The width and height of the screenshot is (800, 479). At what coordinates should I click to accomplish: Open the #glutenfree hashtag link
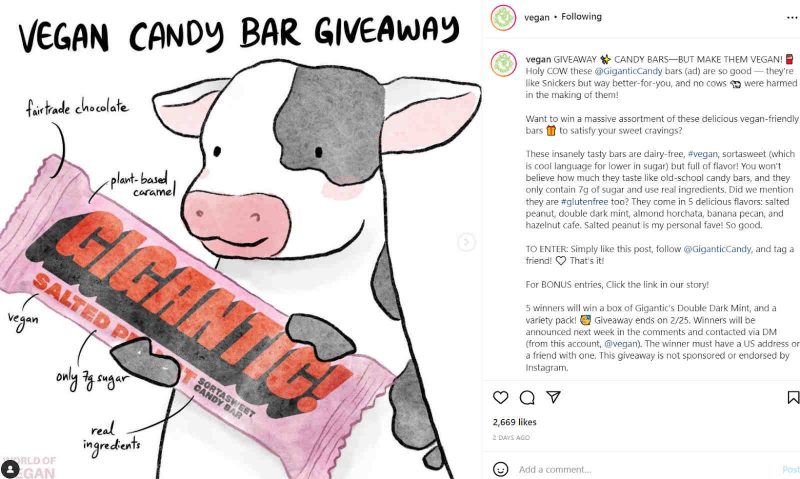click(584, 201)
